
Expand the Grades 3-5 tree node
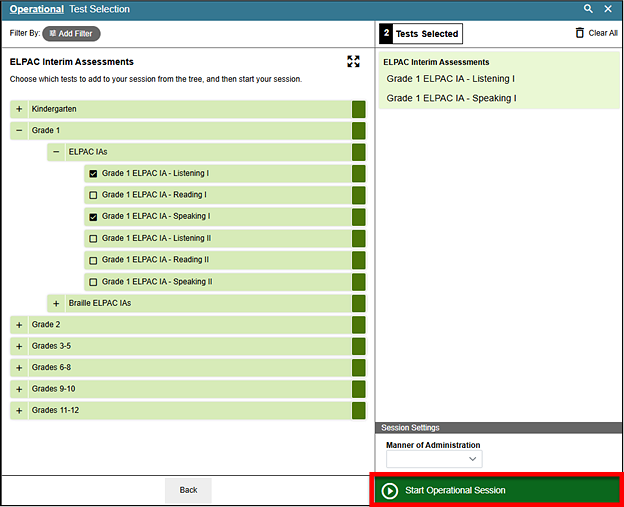(x=19, y=346)
